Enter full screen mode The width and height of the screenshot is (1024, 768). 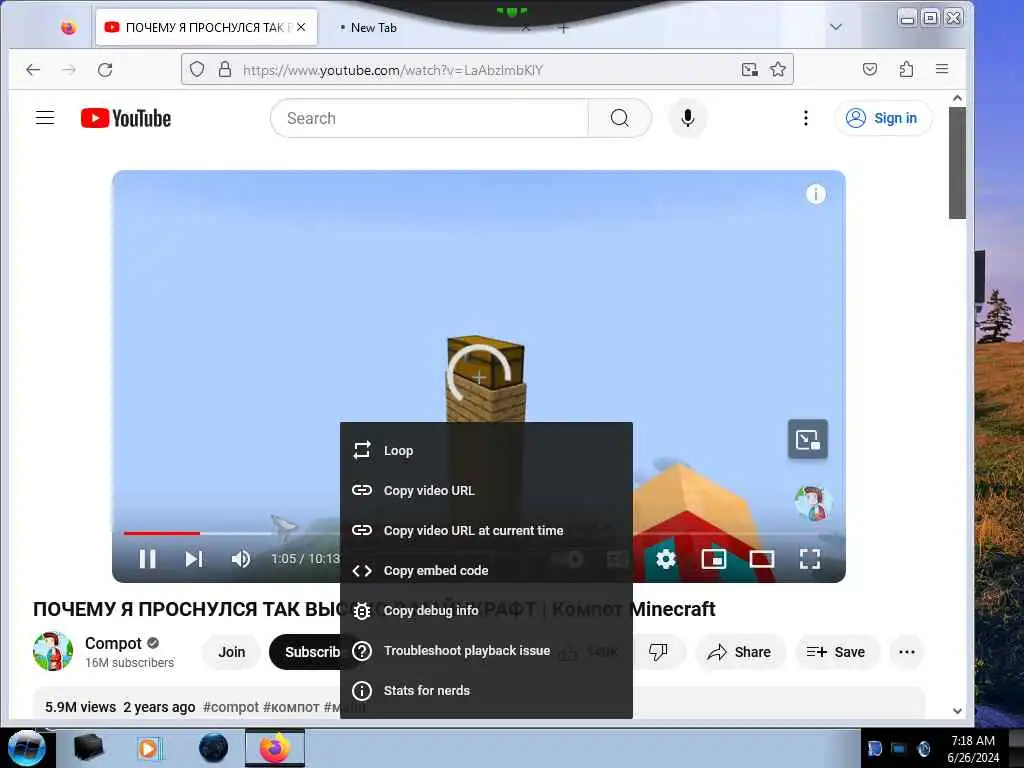click(x=810, y=559)
